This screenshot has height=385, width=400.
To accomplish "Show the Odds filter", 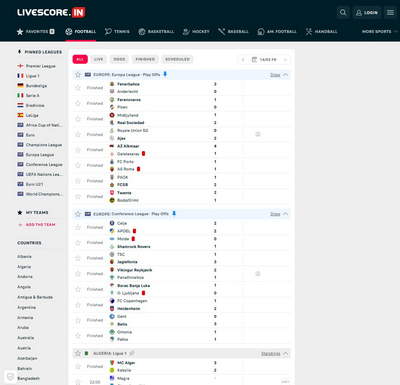I will [119, 59].
